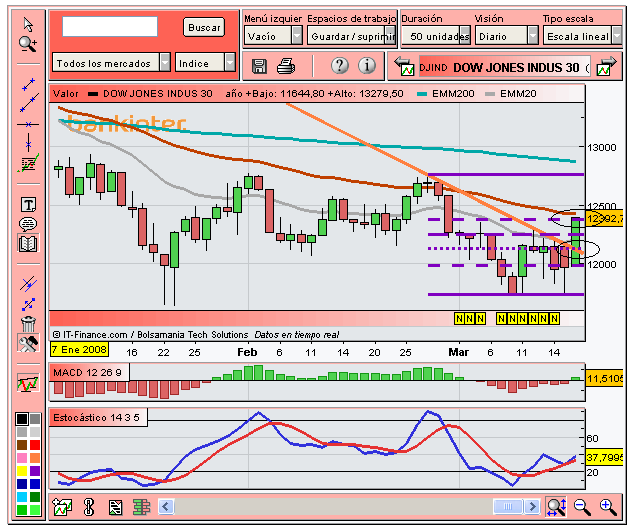Click the 'EMM20' legend entry
632x531 pixels.
(x=510, y=94)
